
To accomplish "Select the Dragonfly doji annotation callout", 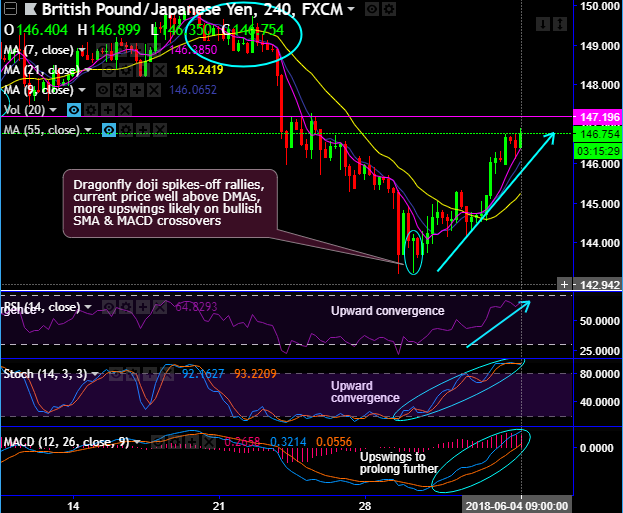I will (x=170, y=203).
